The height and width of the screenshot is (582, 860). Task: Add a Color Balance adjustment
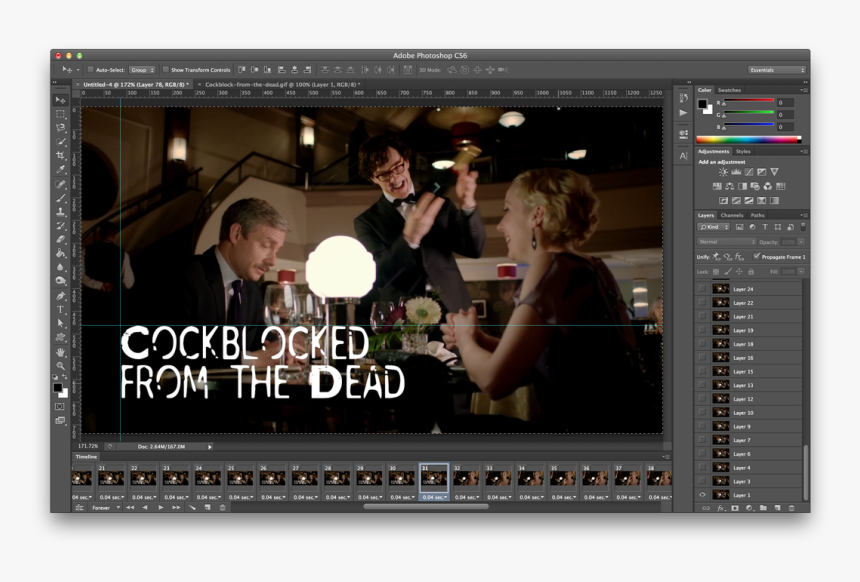coord(729,187)
